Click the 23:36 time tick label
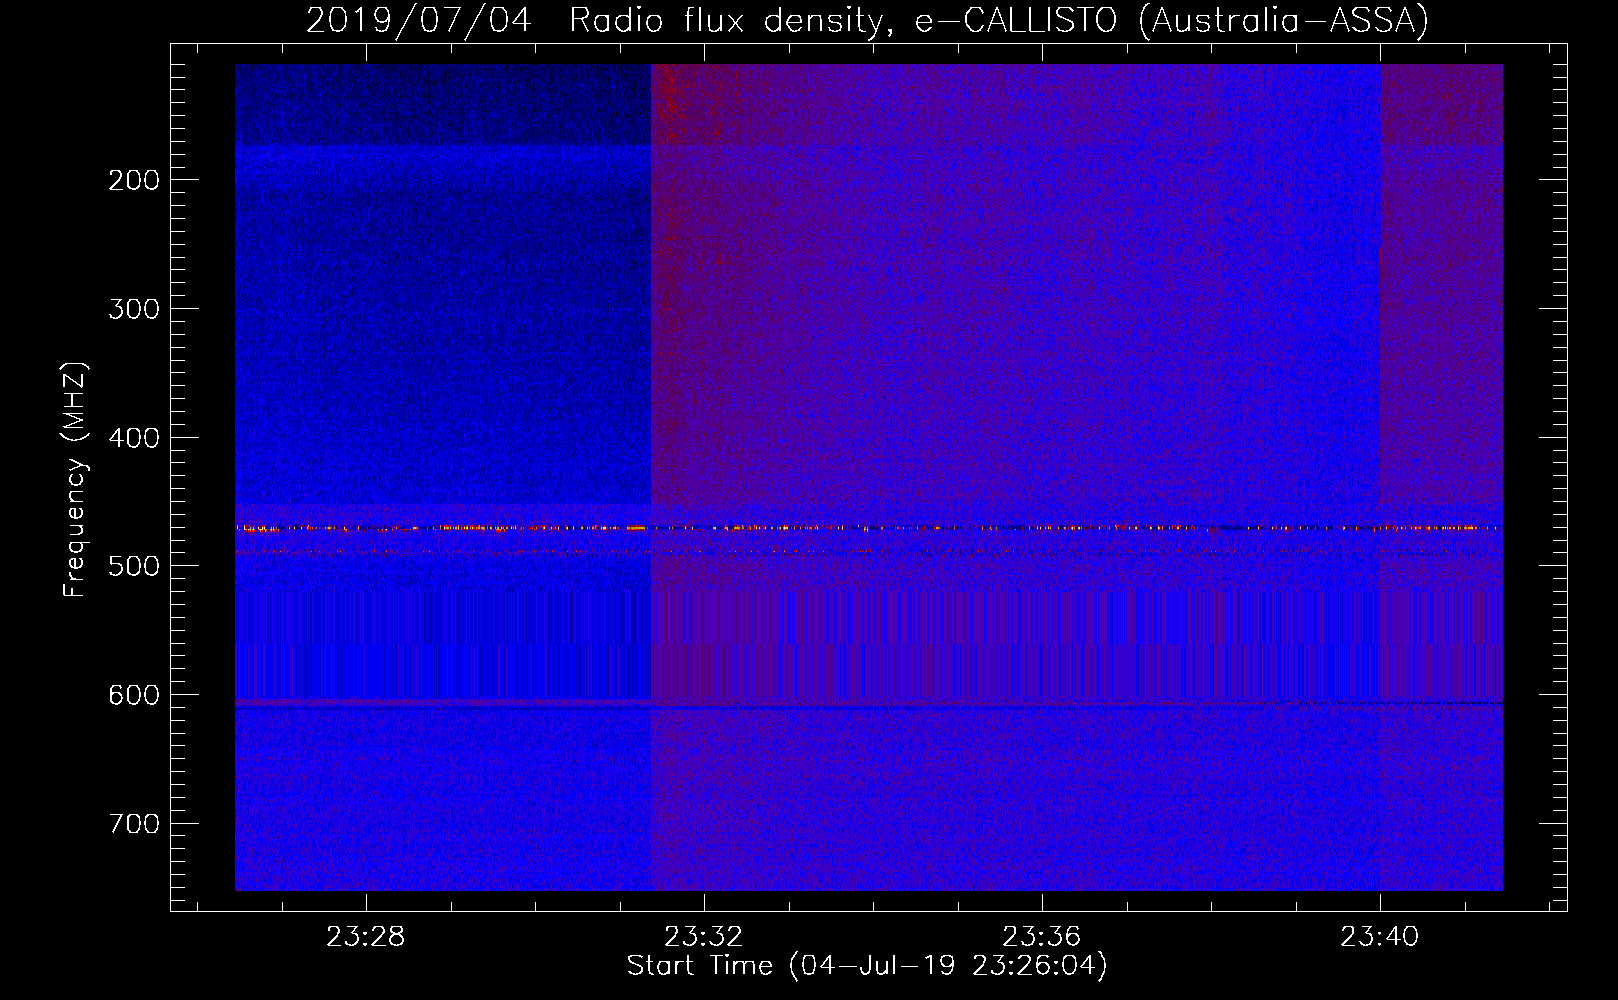The height and width of the screenshot is (1000, 1618). 1042,937
